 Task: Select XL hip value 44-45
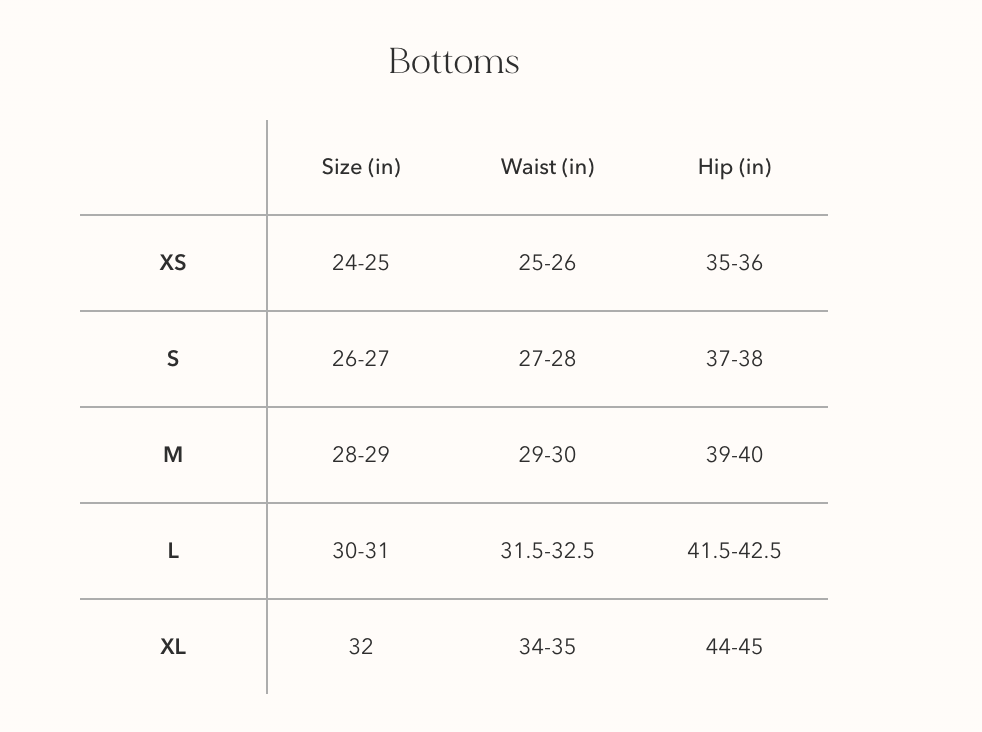point(734,647)
